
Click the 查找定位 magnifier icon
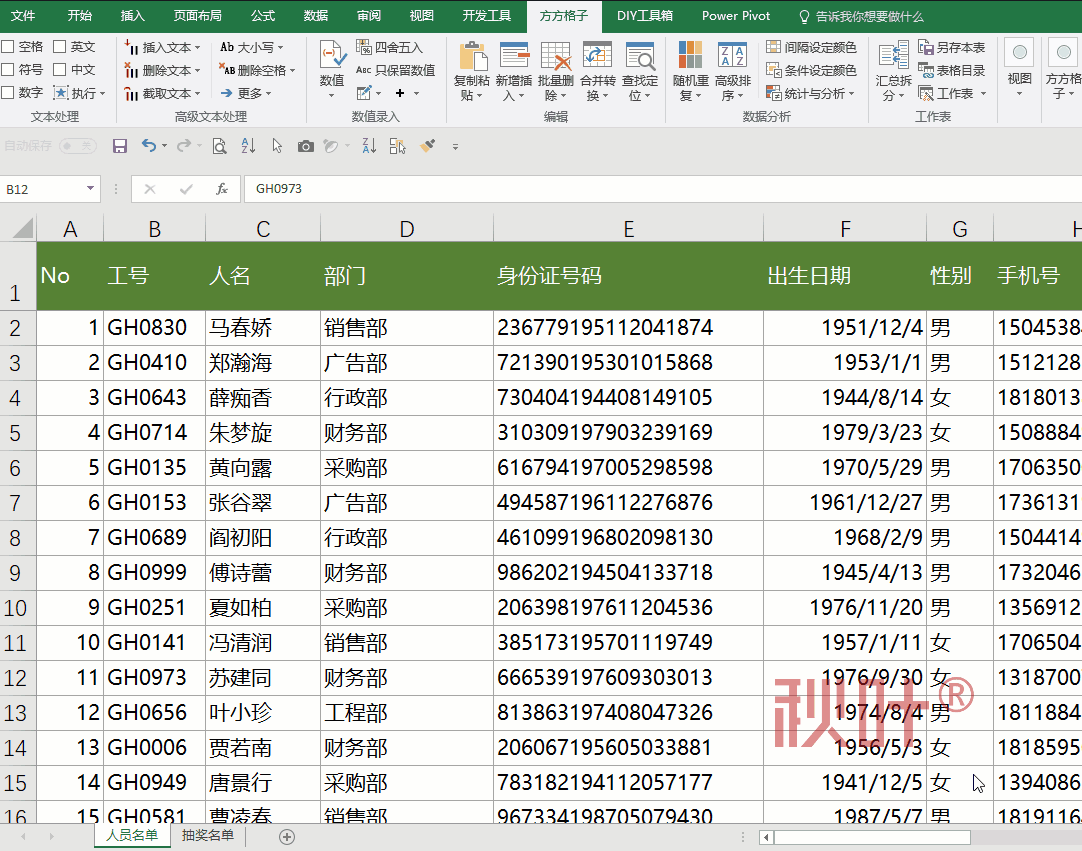(x=640, y=56)
